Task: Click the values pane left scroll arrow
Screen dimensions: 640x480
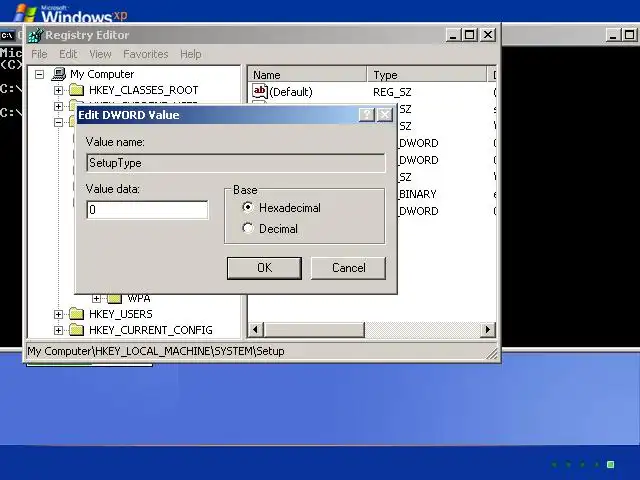Action: pos(256,329)
